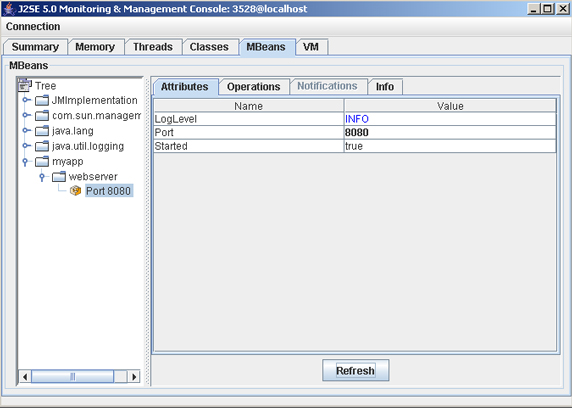Click the java.util.logging folder icon
The height and width of the screenshot is (408, 572).
[42, 146]
